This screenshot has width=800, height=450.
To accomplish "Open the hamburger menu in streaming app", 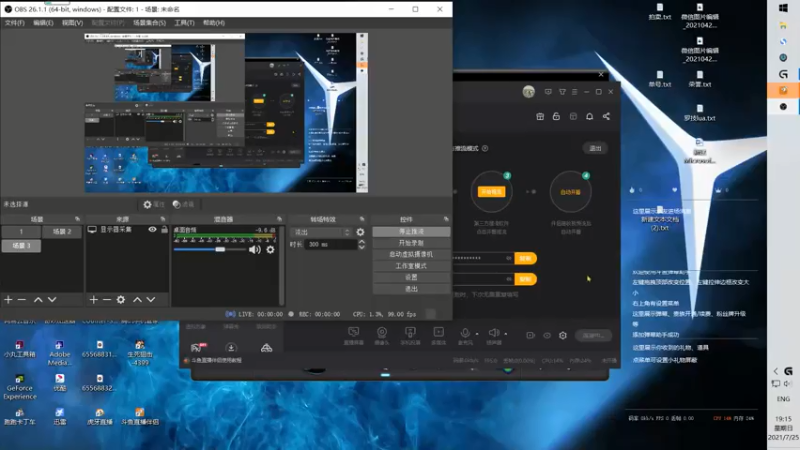I will tap(574, 92).
